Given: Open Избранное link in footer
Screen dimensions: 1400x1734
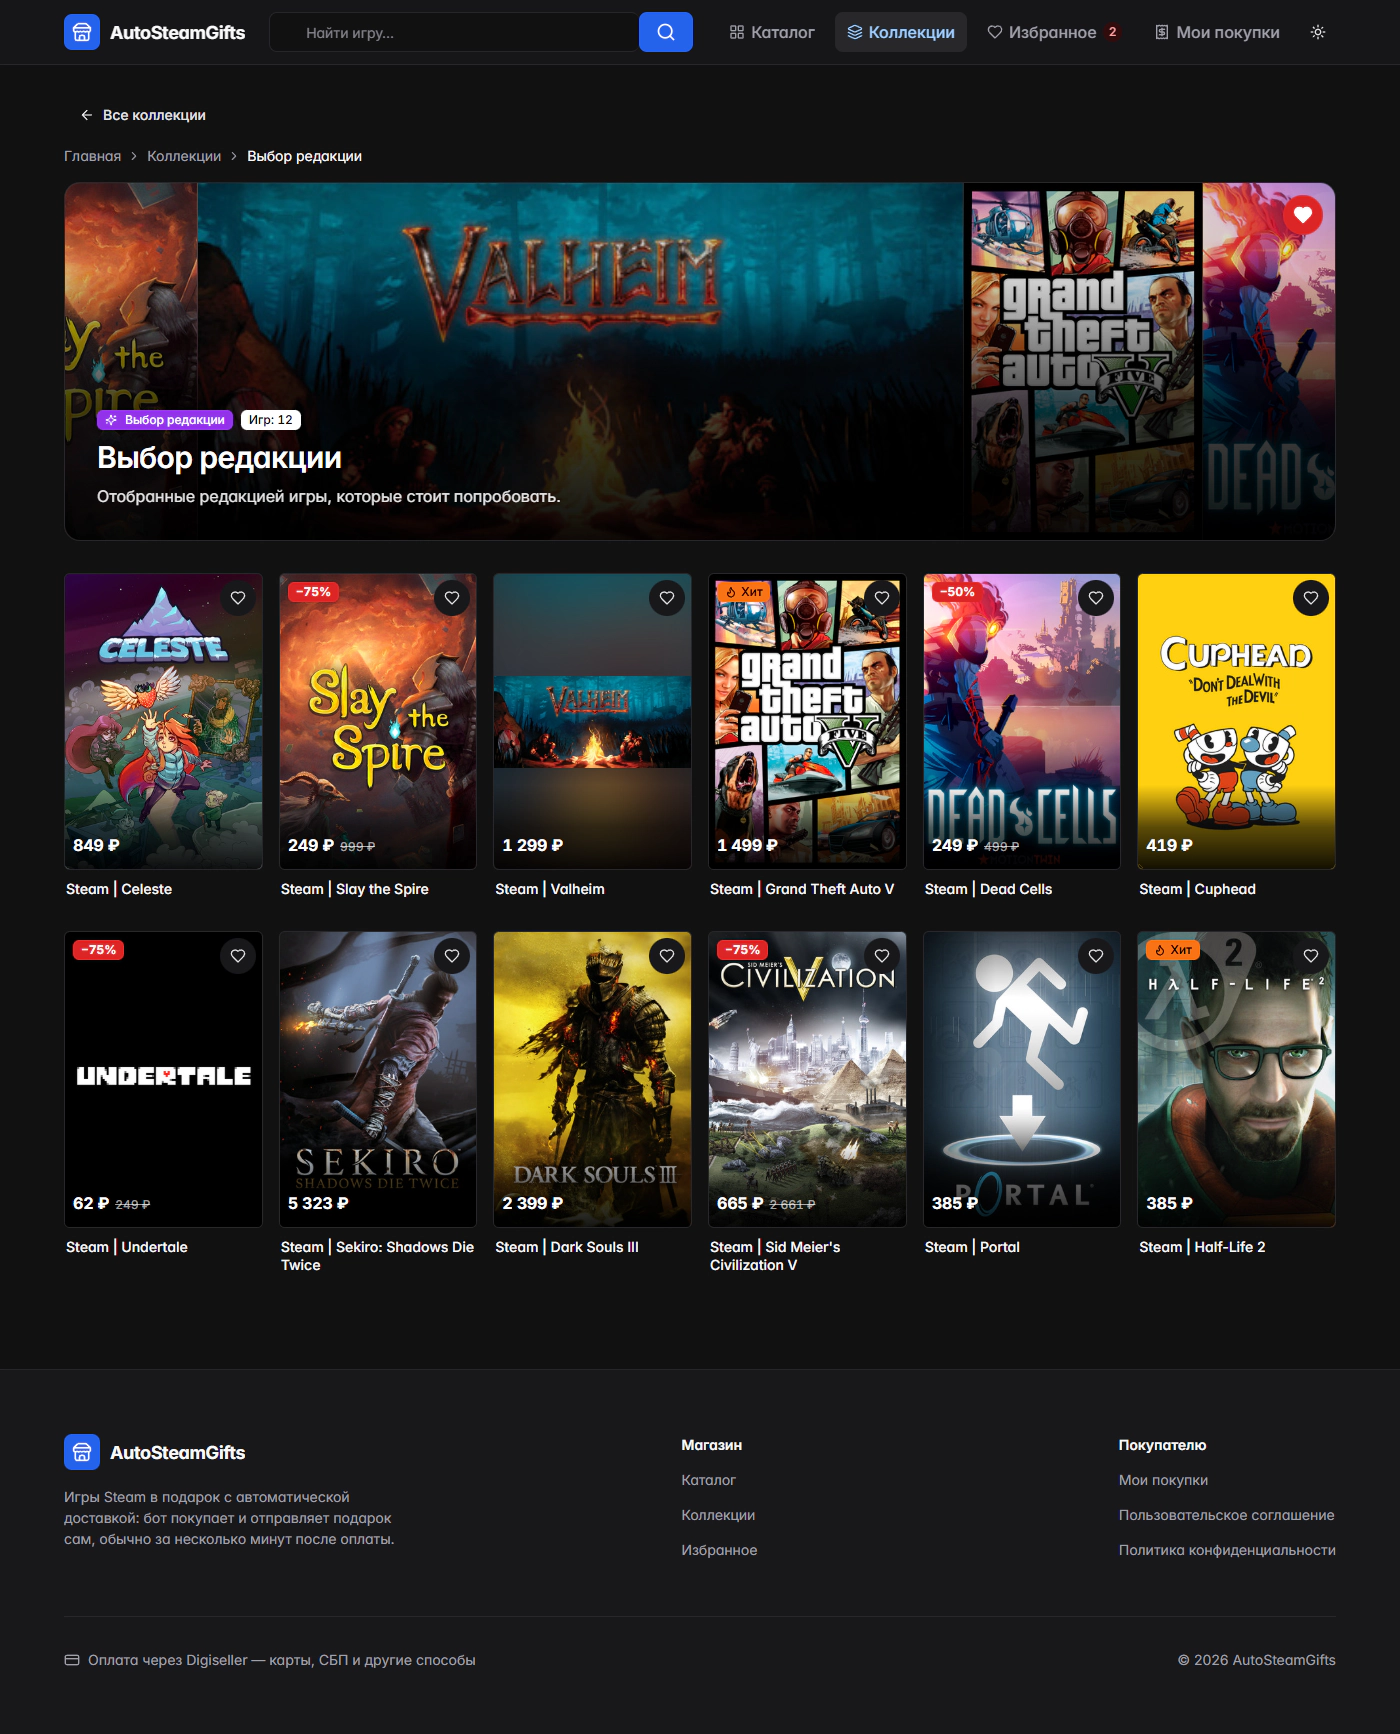Looking at the screenshot, I should pyautogui.click(x=719, y=1550).
